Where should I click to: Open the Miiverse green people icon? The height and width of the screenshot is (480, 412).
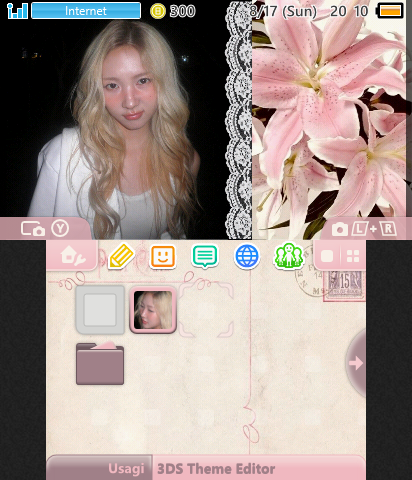pyautogui.click(x=289, y=256)
